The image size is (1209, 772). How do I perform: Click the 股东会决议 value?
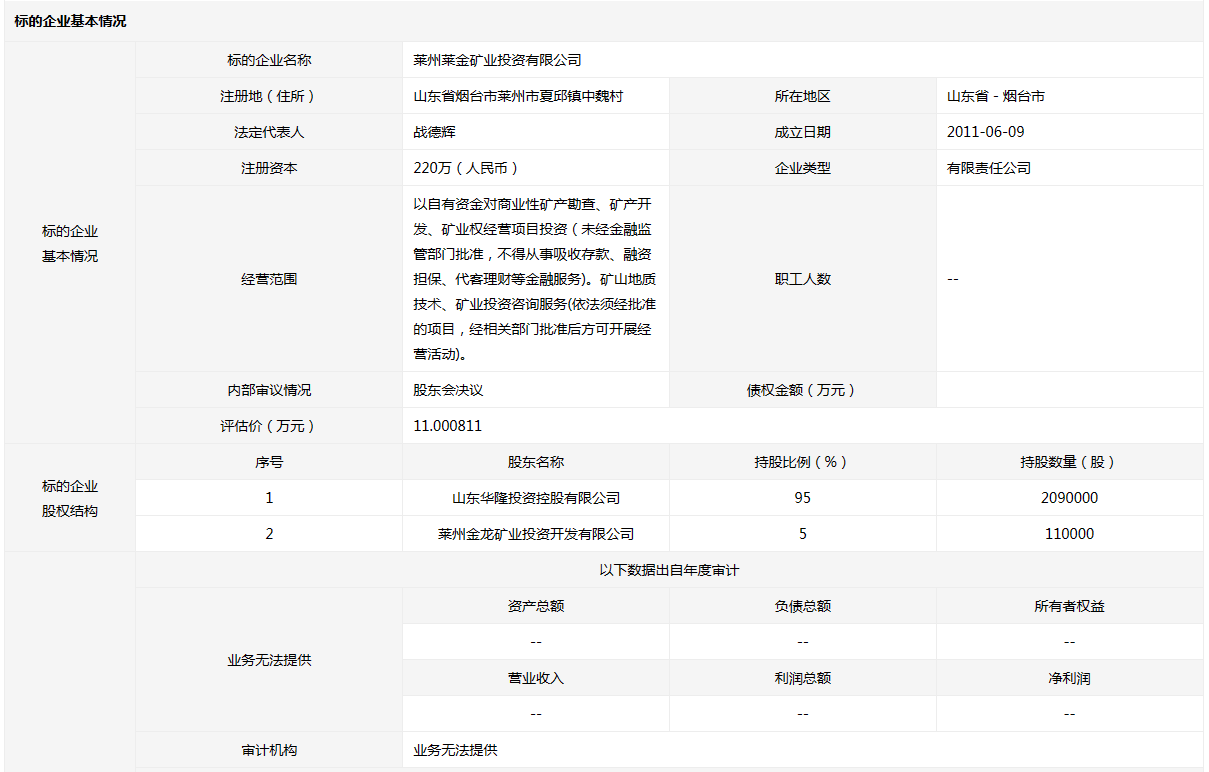tap(448, 390)
